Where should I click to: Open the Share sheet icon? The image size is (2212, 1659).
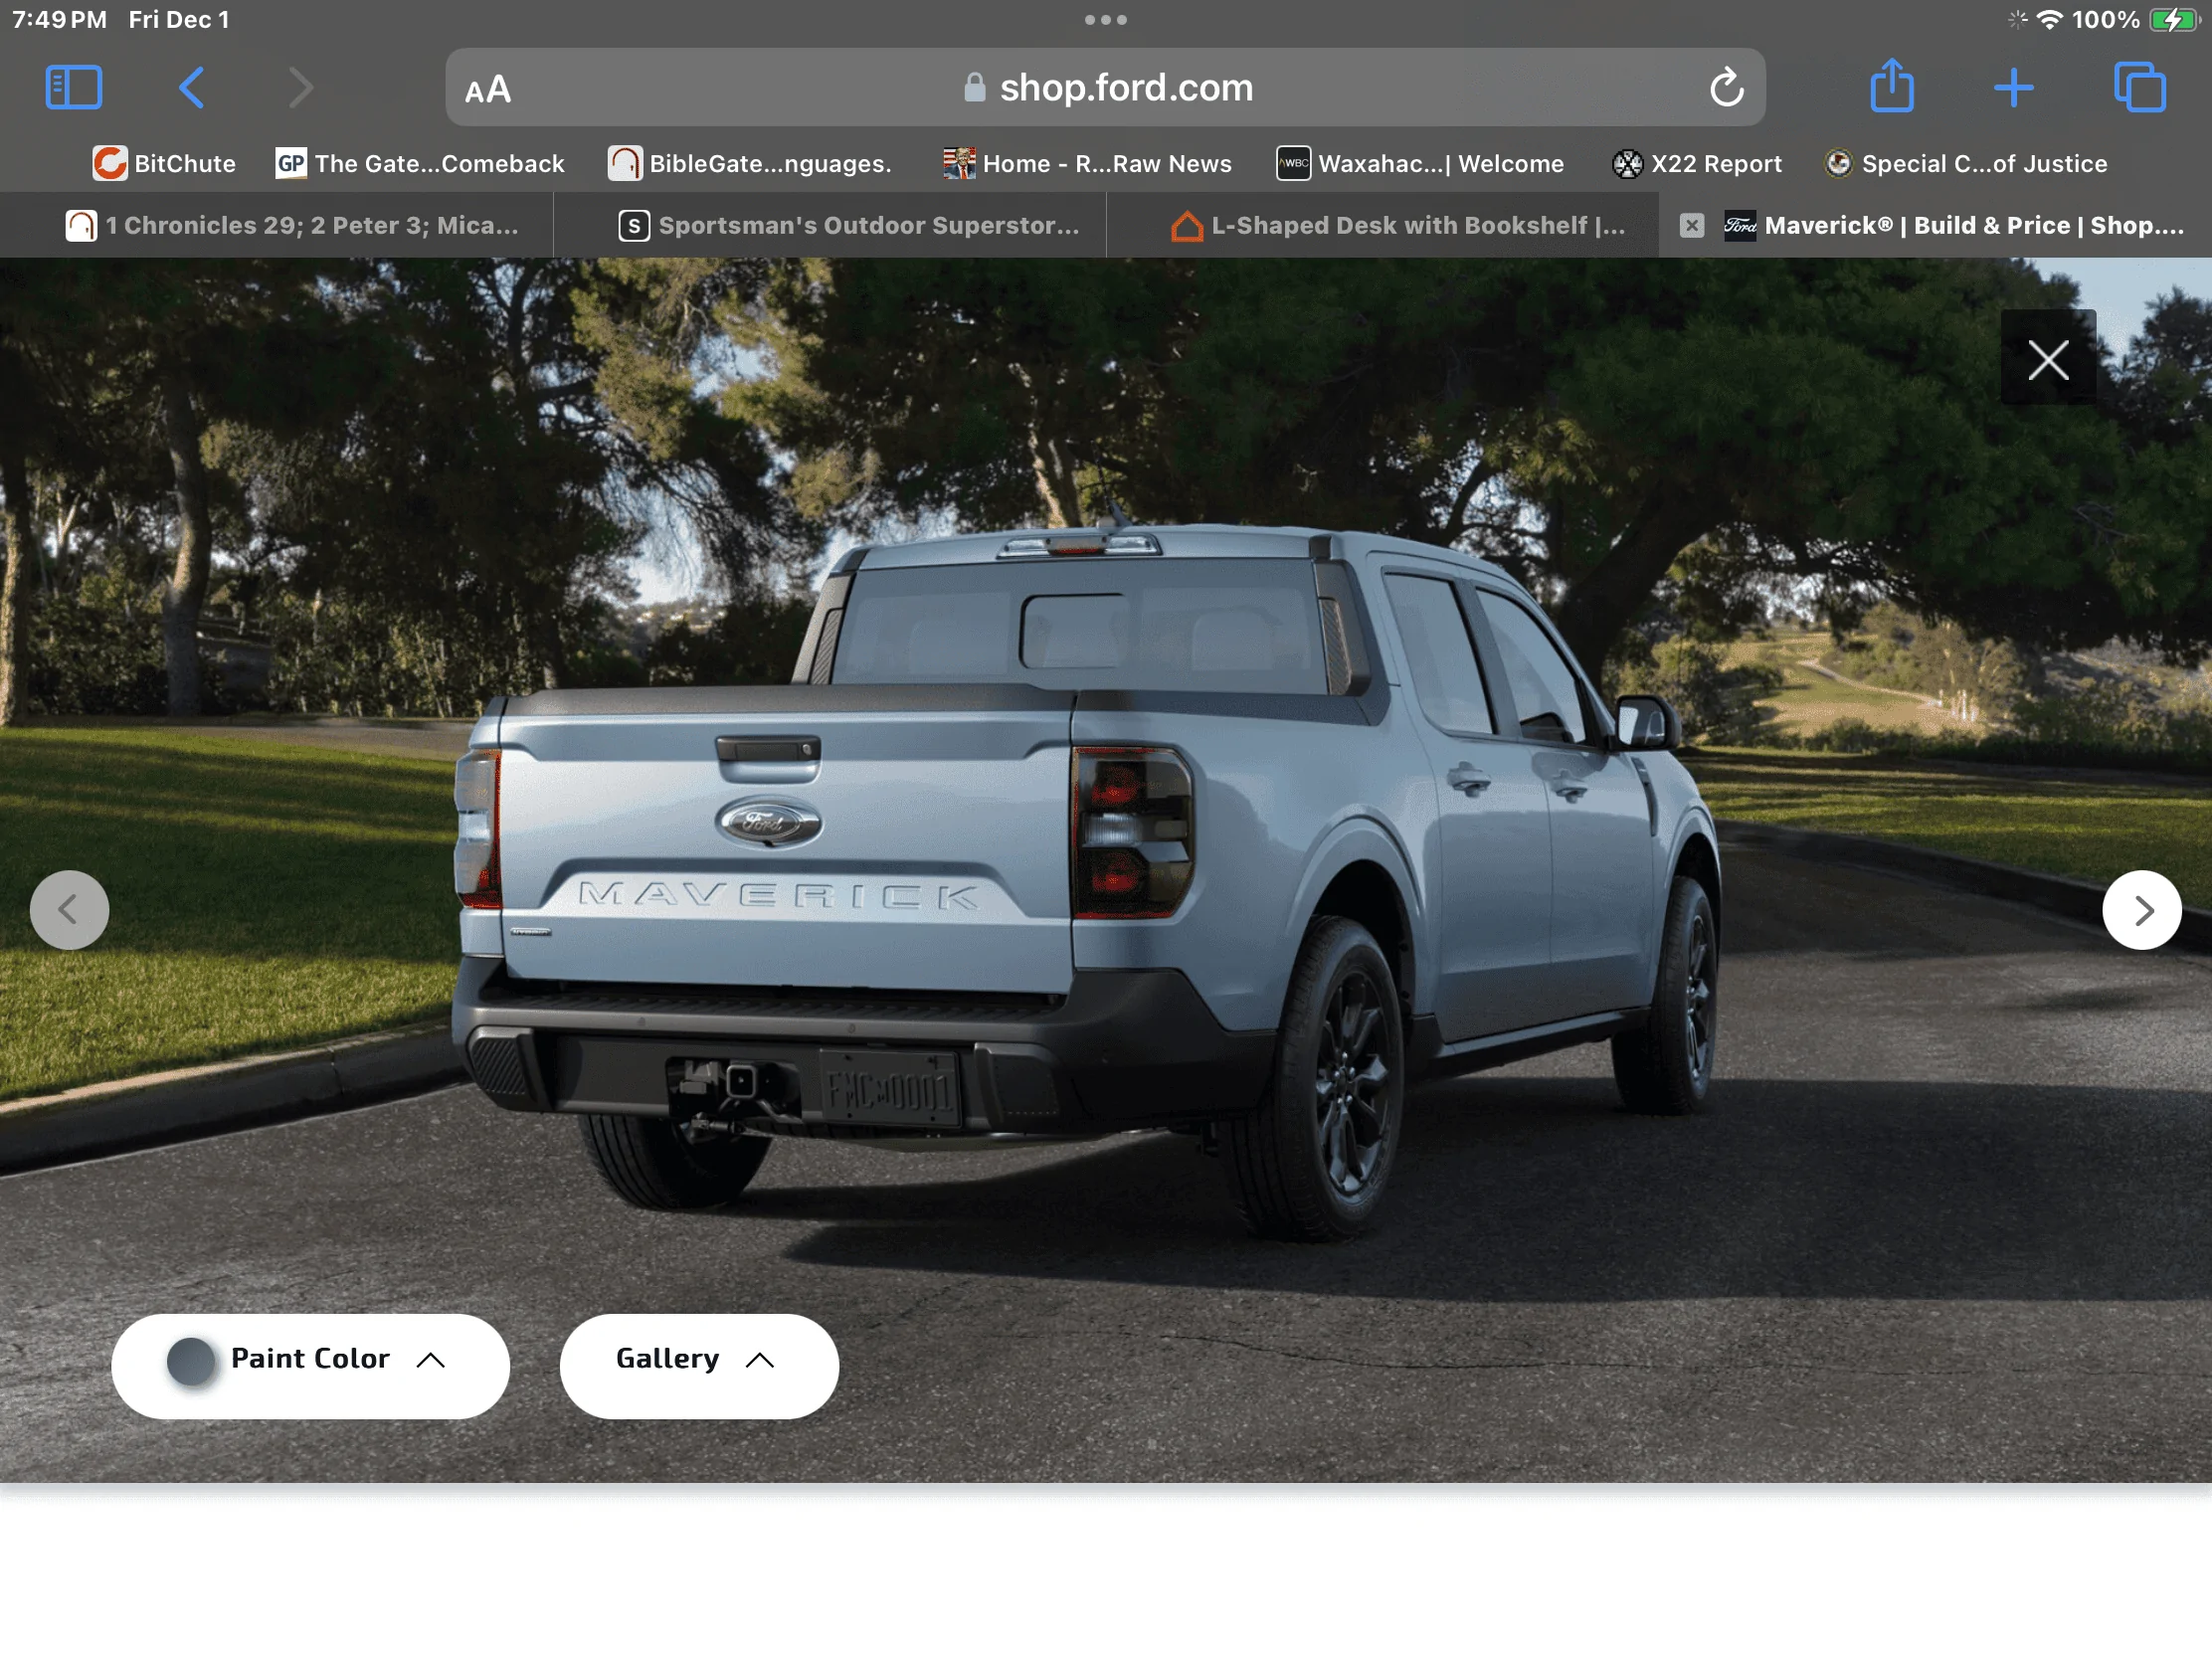[x=1892, y=86]
